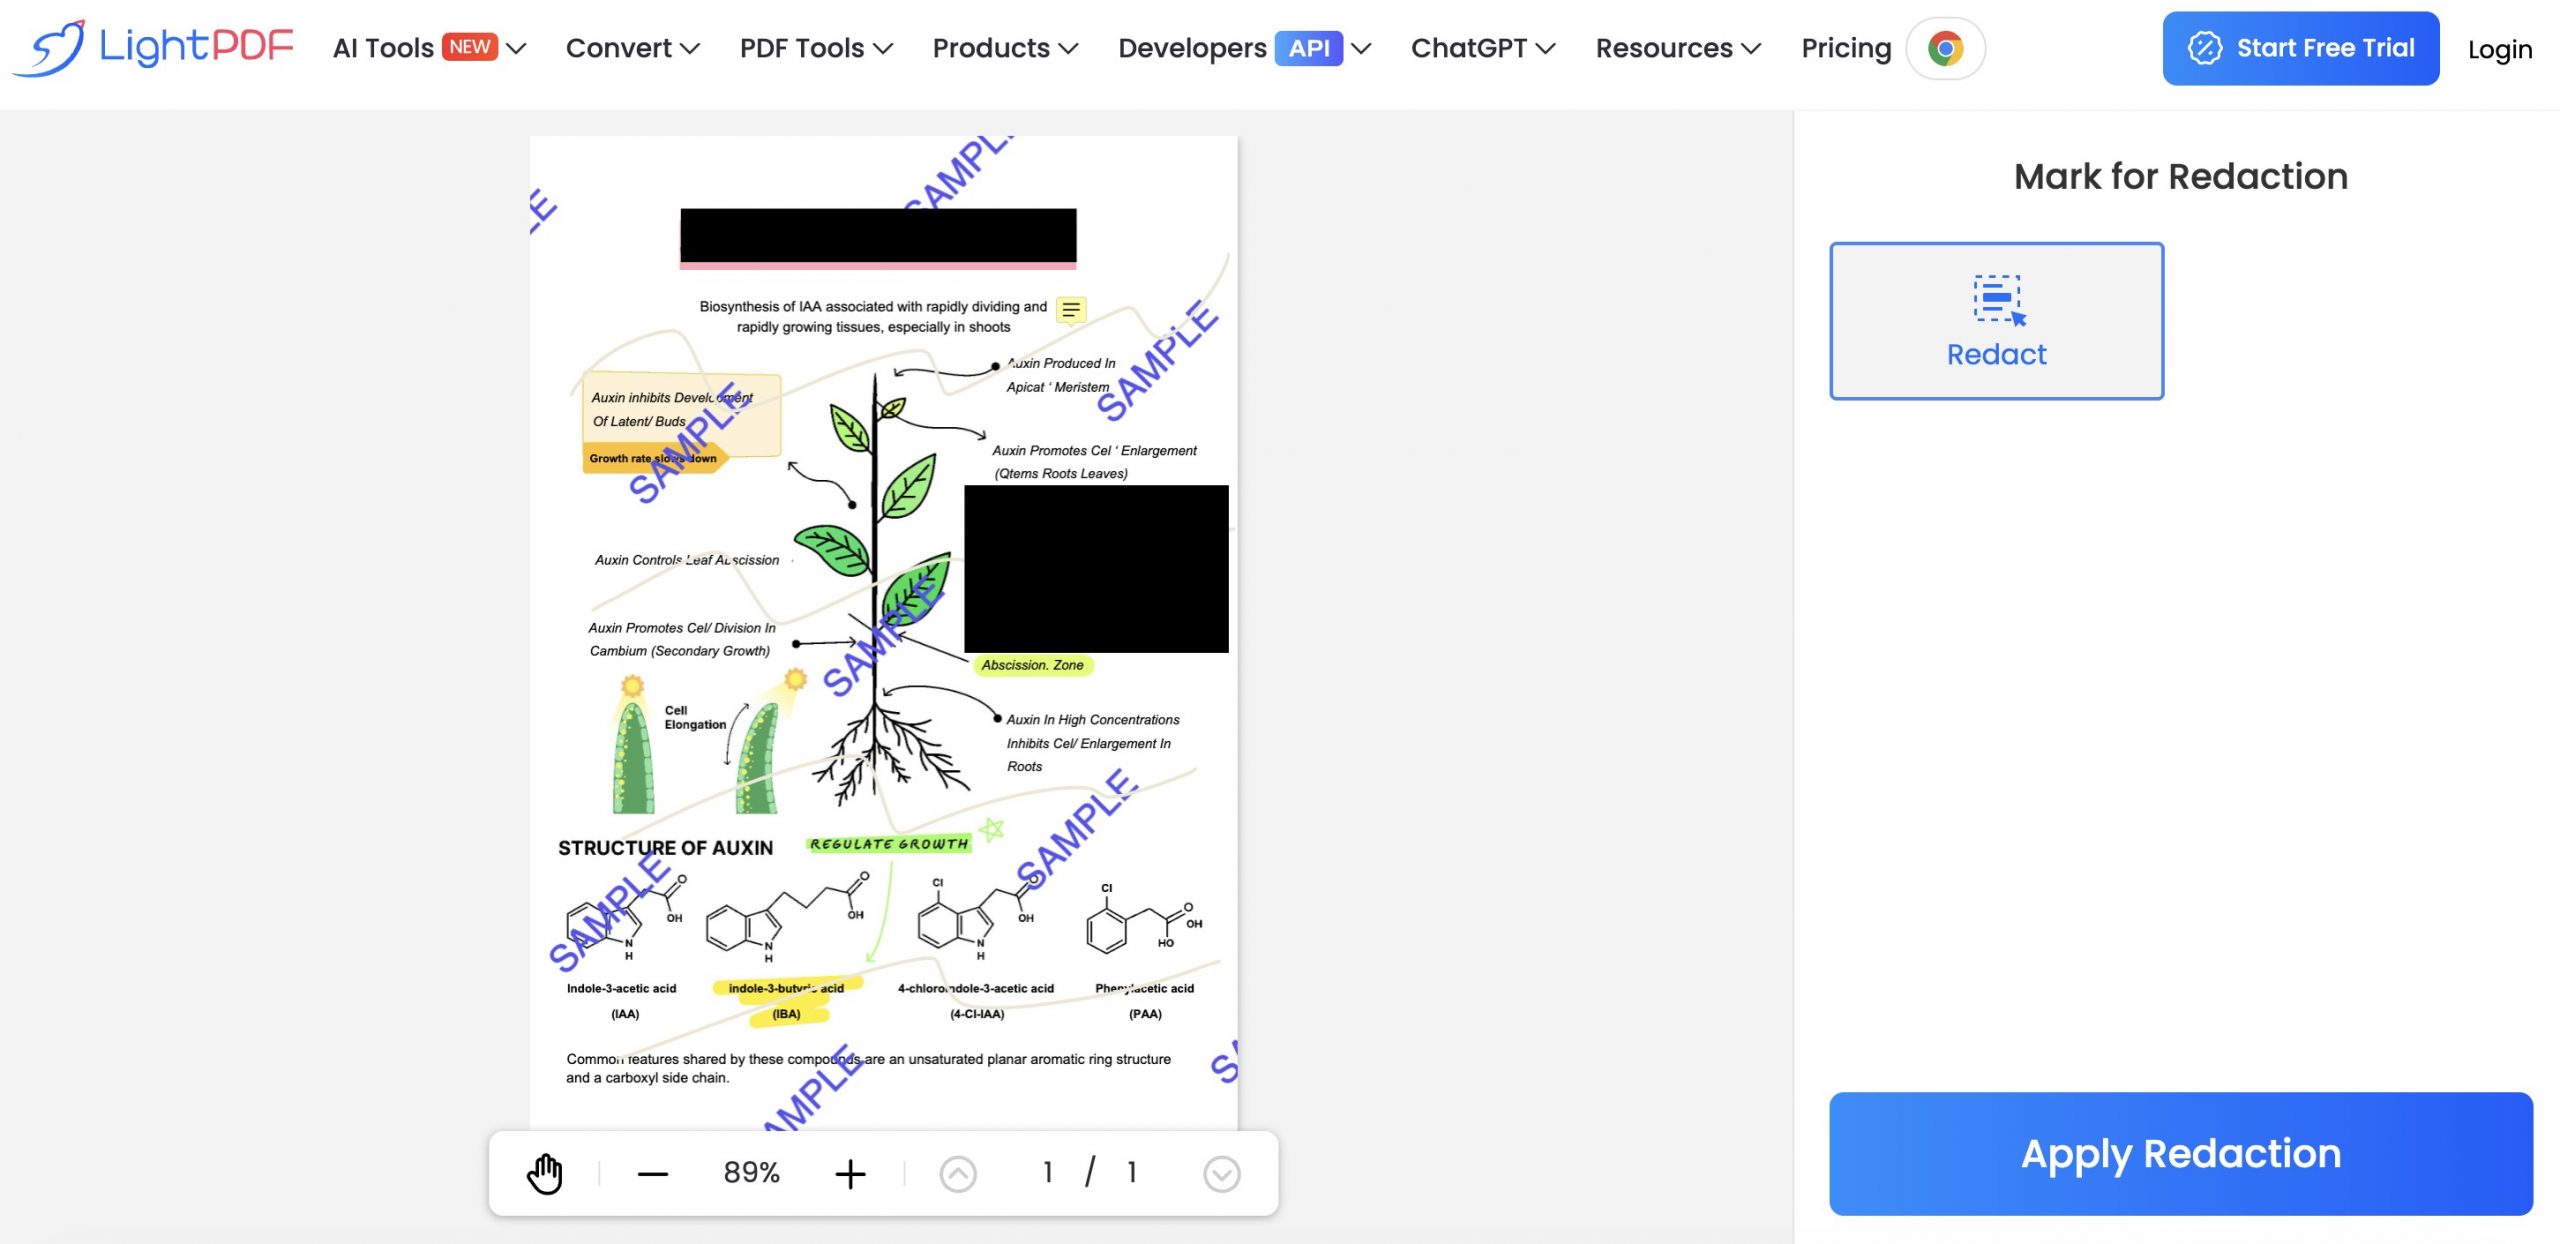Open the PDF Tools dropdown
Screen dimensions: 2560x1244
coord(816,48)
